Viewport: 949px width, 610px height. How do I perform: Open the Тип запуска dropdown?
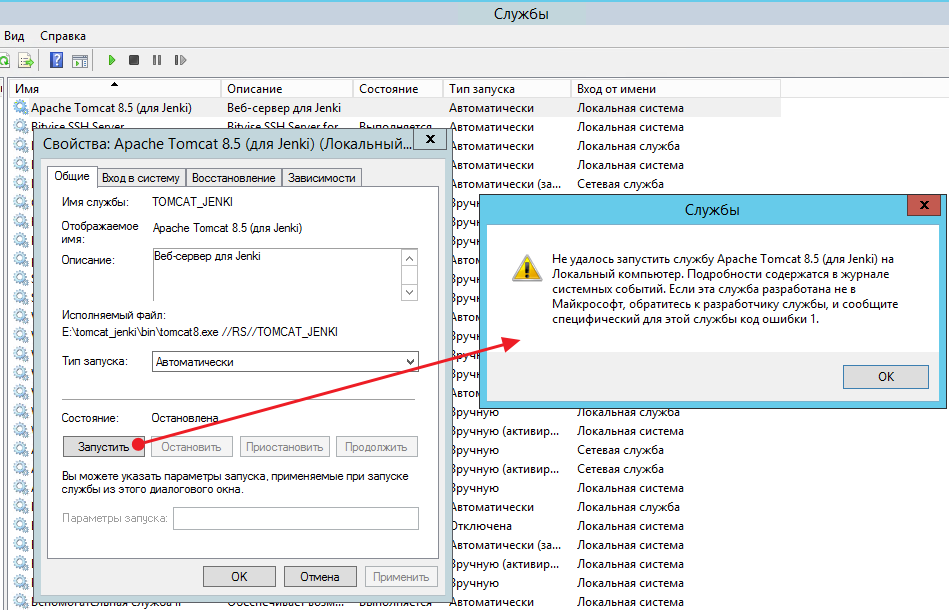[x=285, y=362]
